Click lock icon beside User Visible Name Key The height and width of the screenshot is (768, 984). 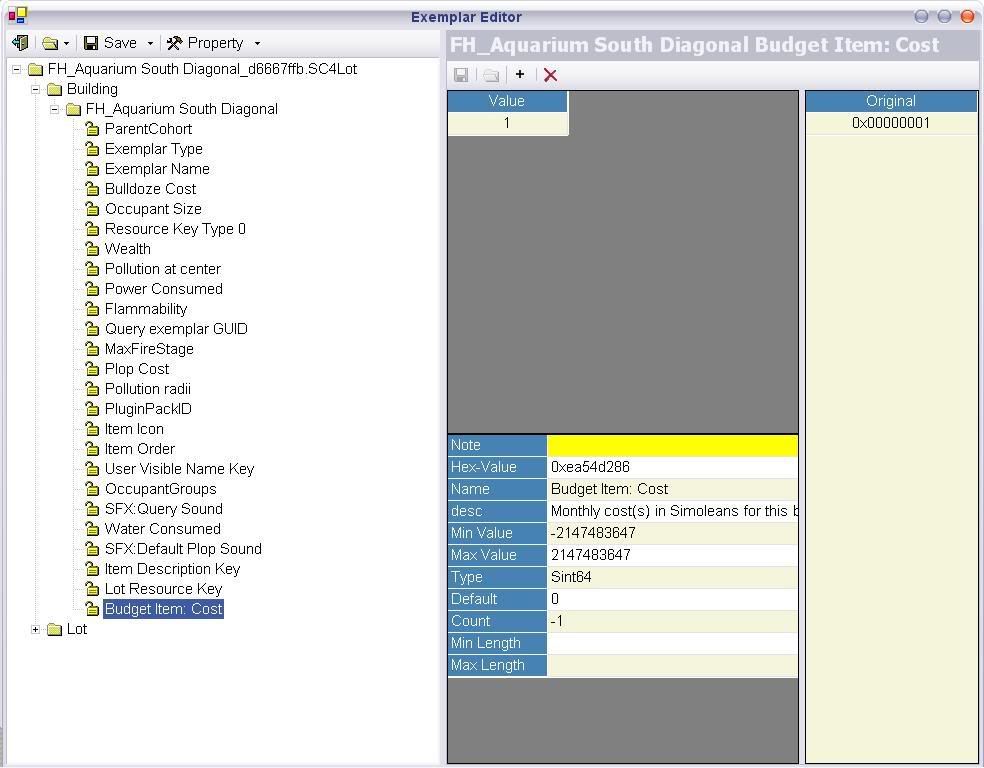(x=92, y=469)
